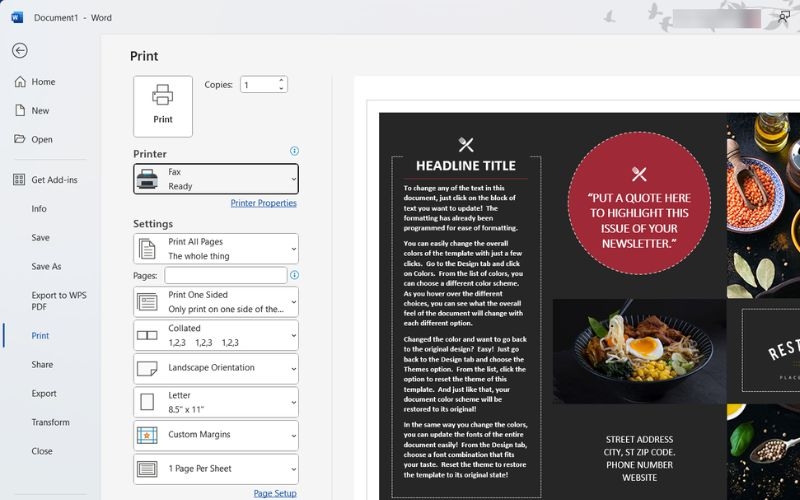Click the back arrow icon
Viewport: 800px width, 500px height.
(20, 51)
